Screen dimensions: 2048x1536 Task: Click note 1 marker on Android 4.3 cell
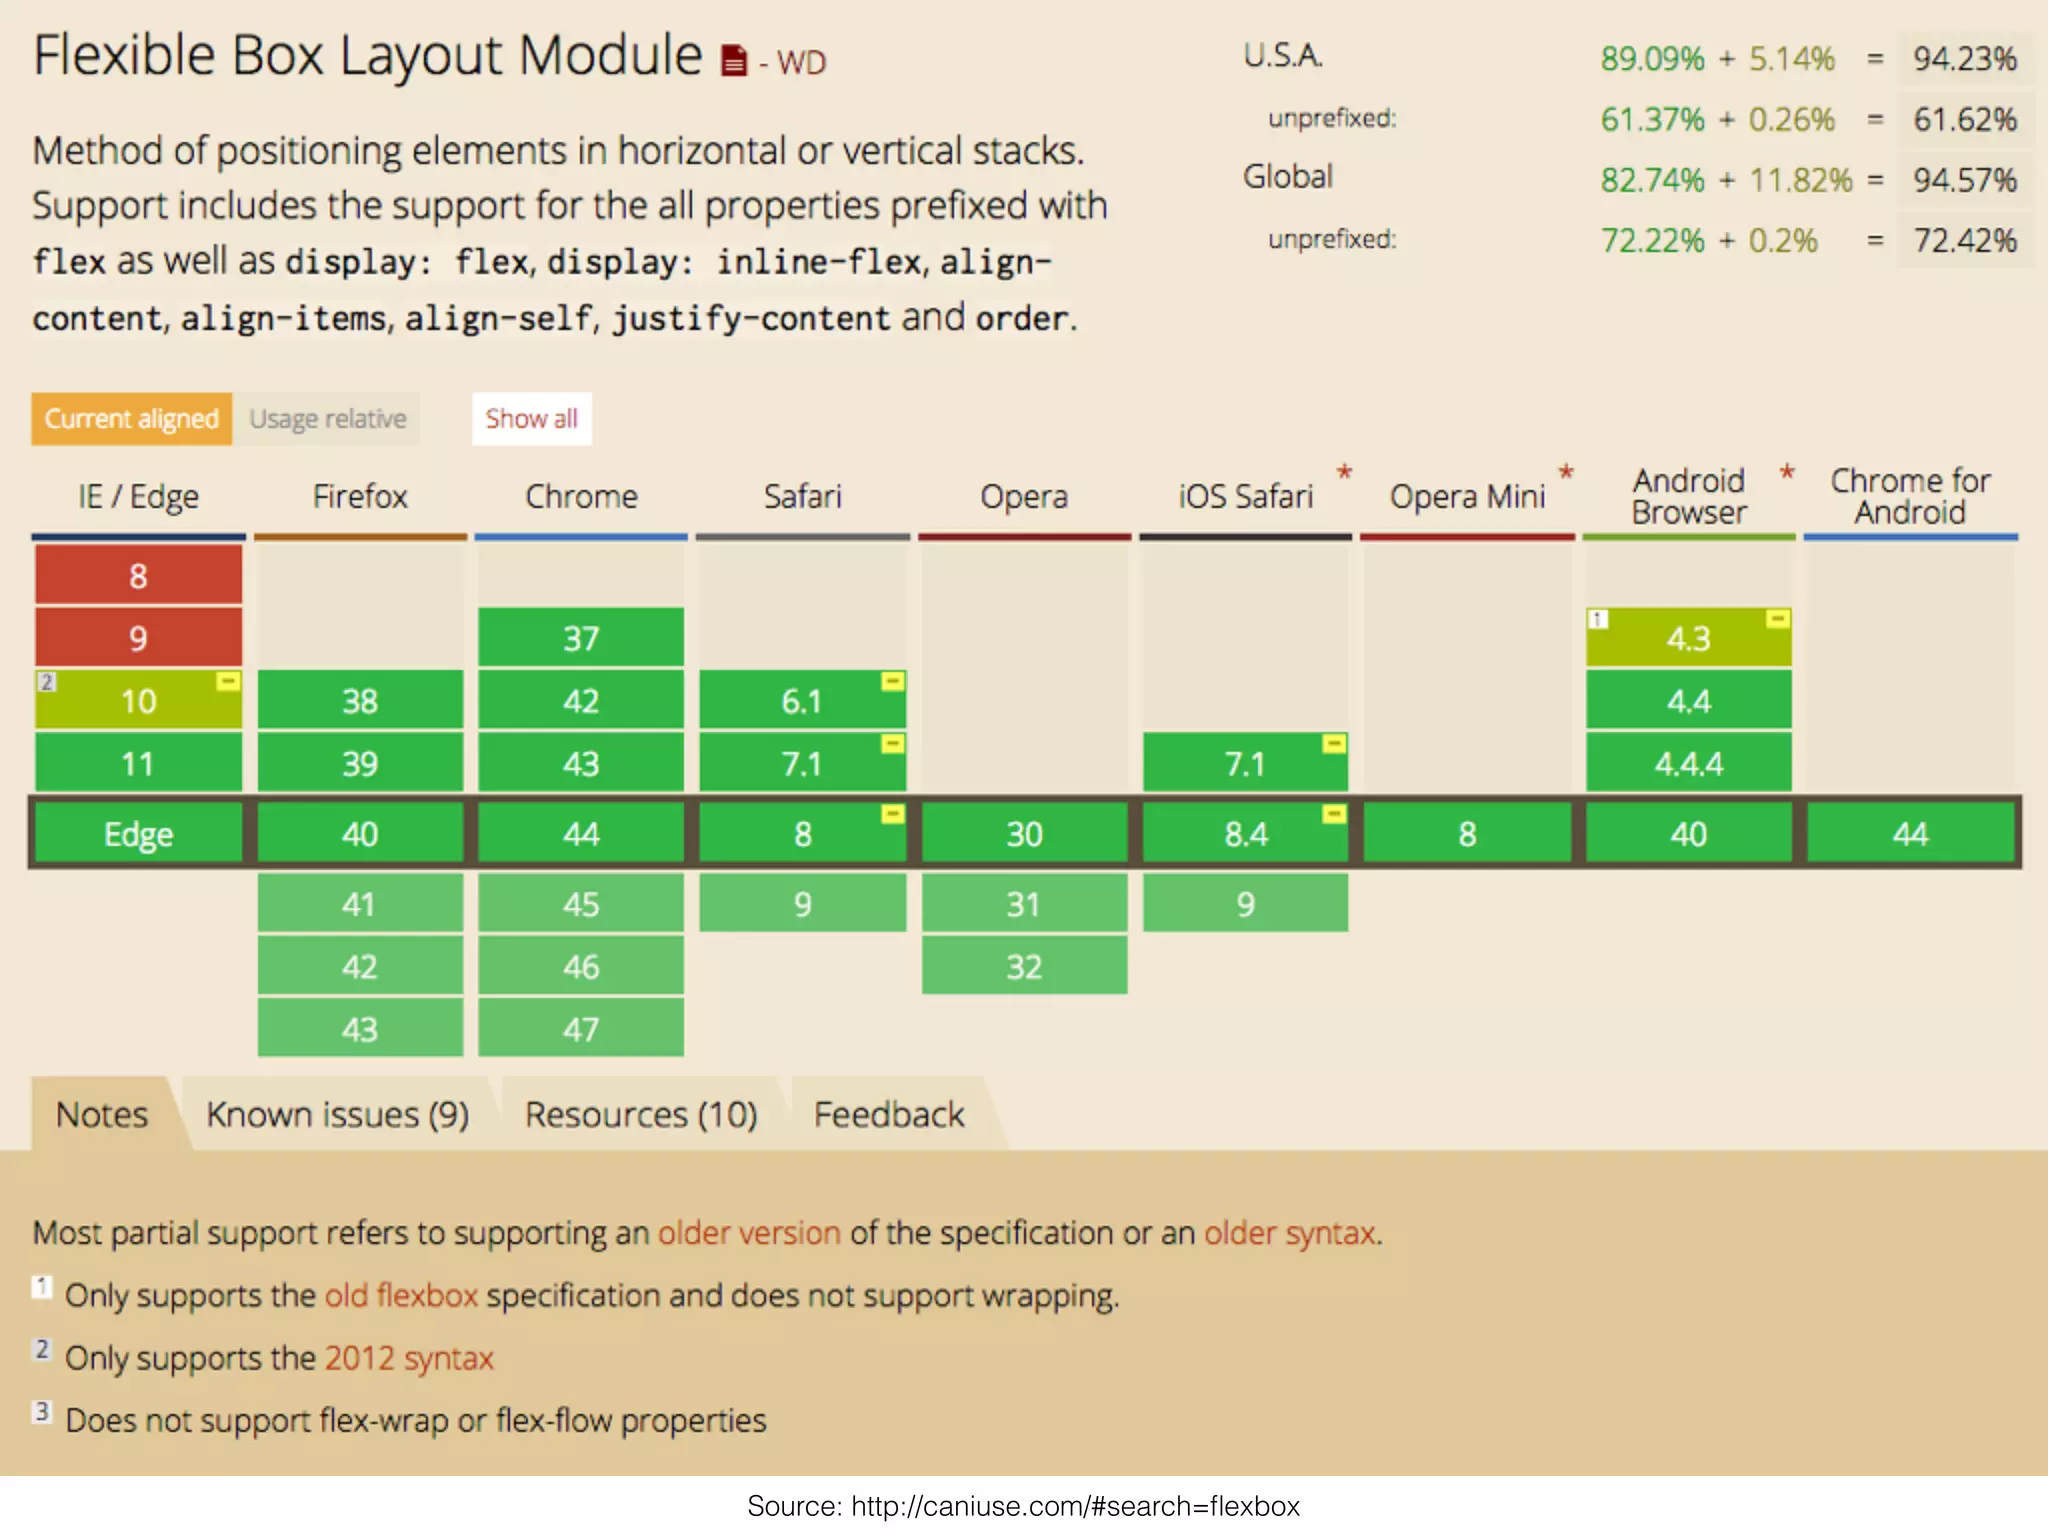(1598, 620)
